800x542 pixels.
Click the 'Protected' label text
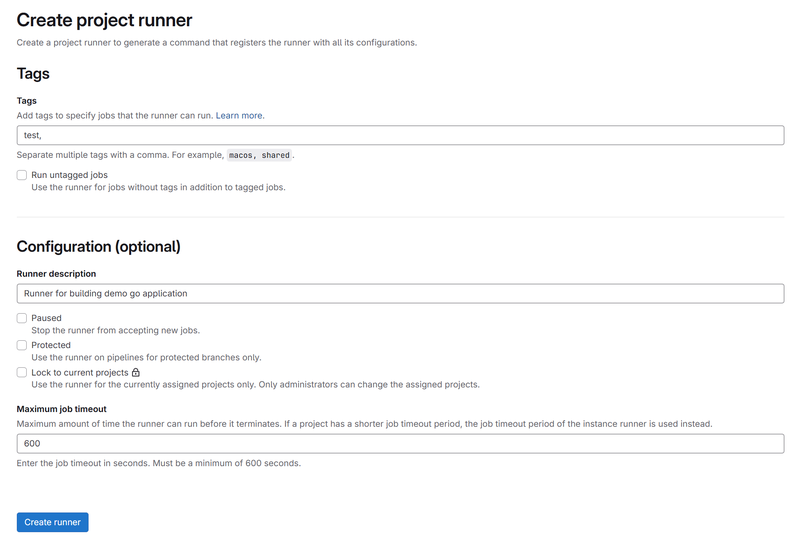pos(51,345)
